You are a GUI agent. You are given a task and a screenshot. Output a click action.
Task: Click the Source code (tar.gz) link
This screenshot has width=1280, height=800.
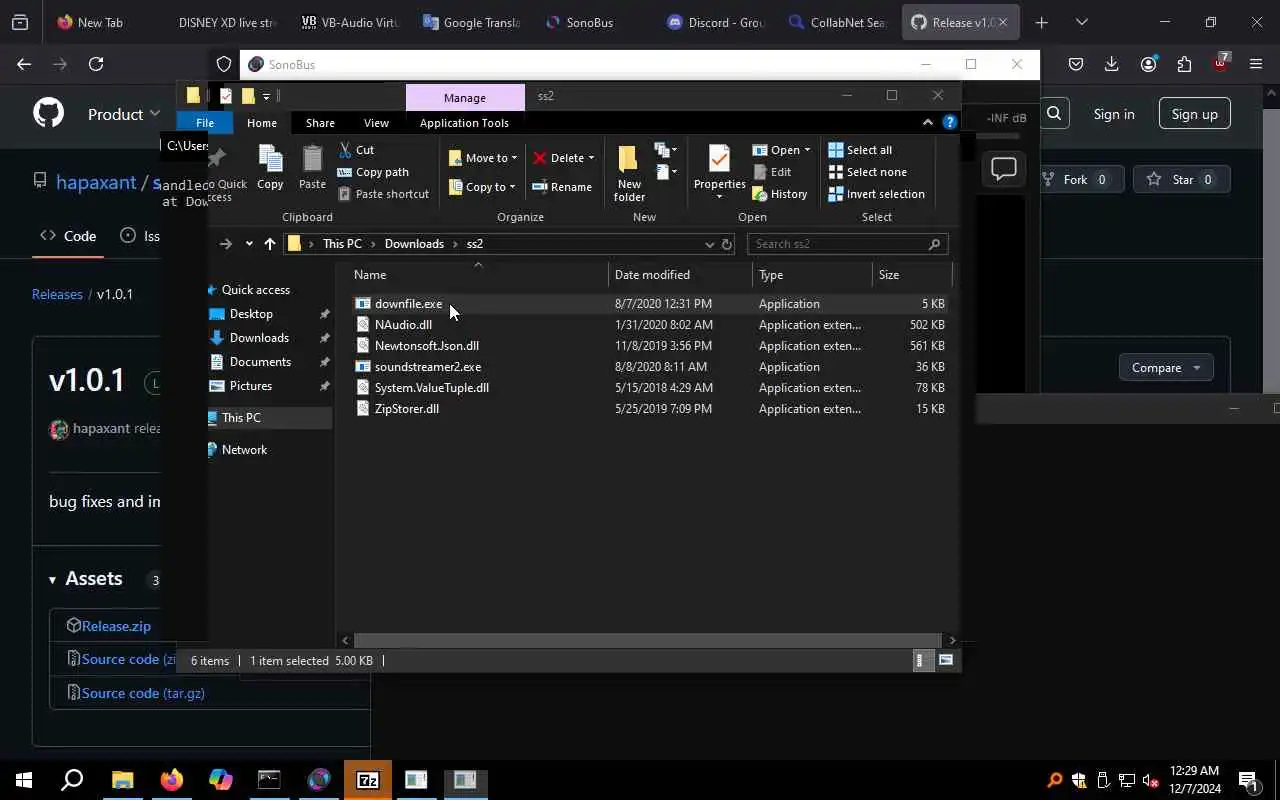click(143, 693)
